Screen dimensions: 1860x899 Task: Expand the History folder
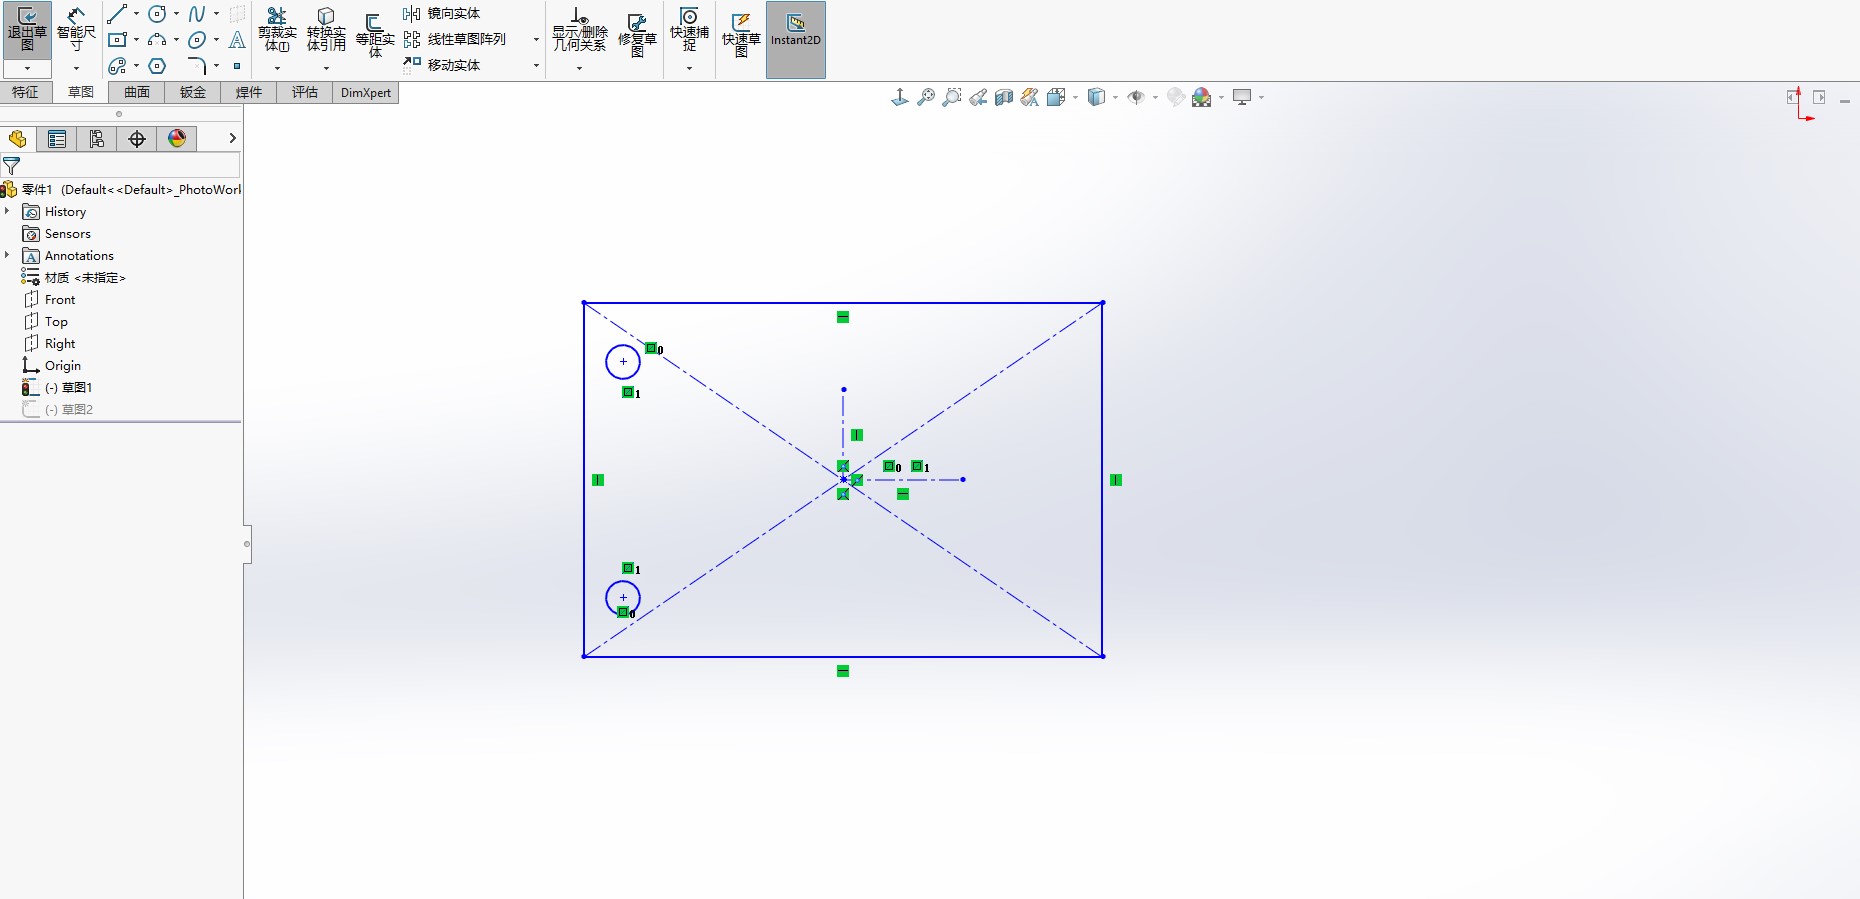7,211
